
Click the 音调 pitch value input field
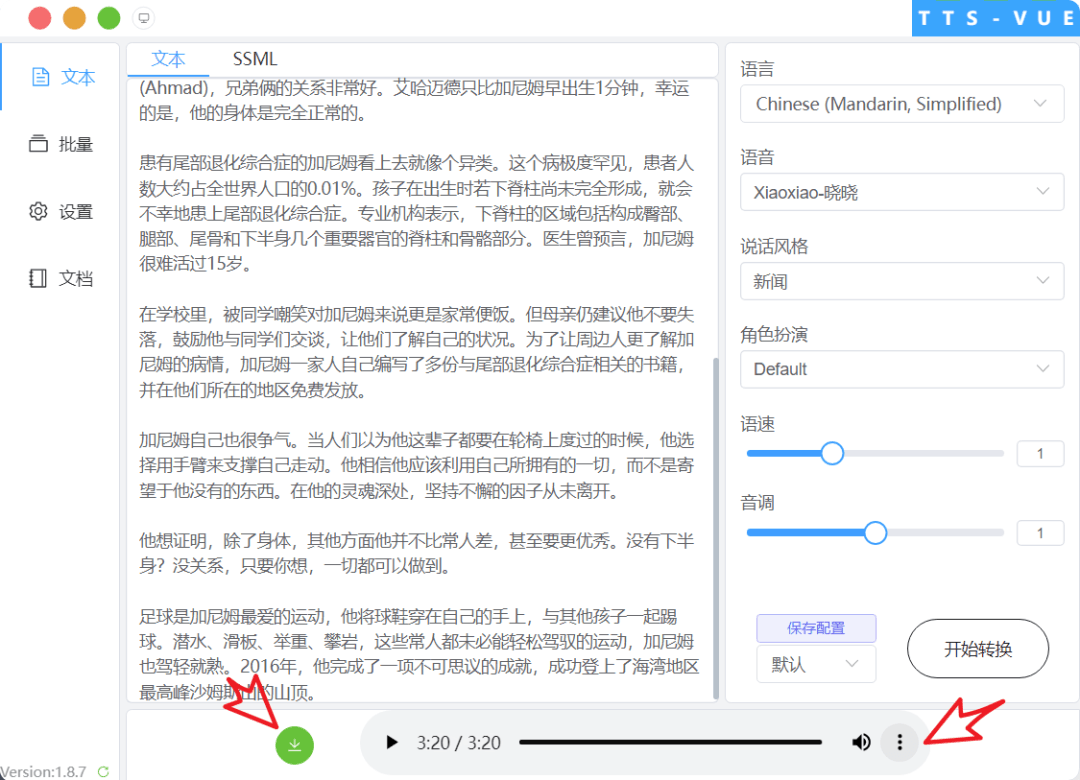click(x=1040, y=532)
